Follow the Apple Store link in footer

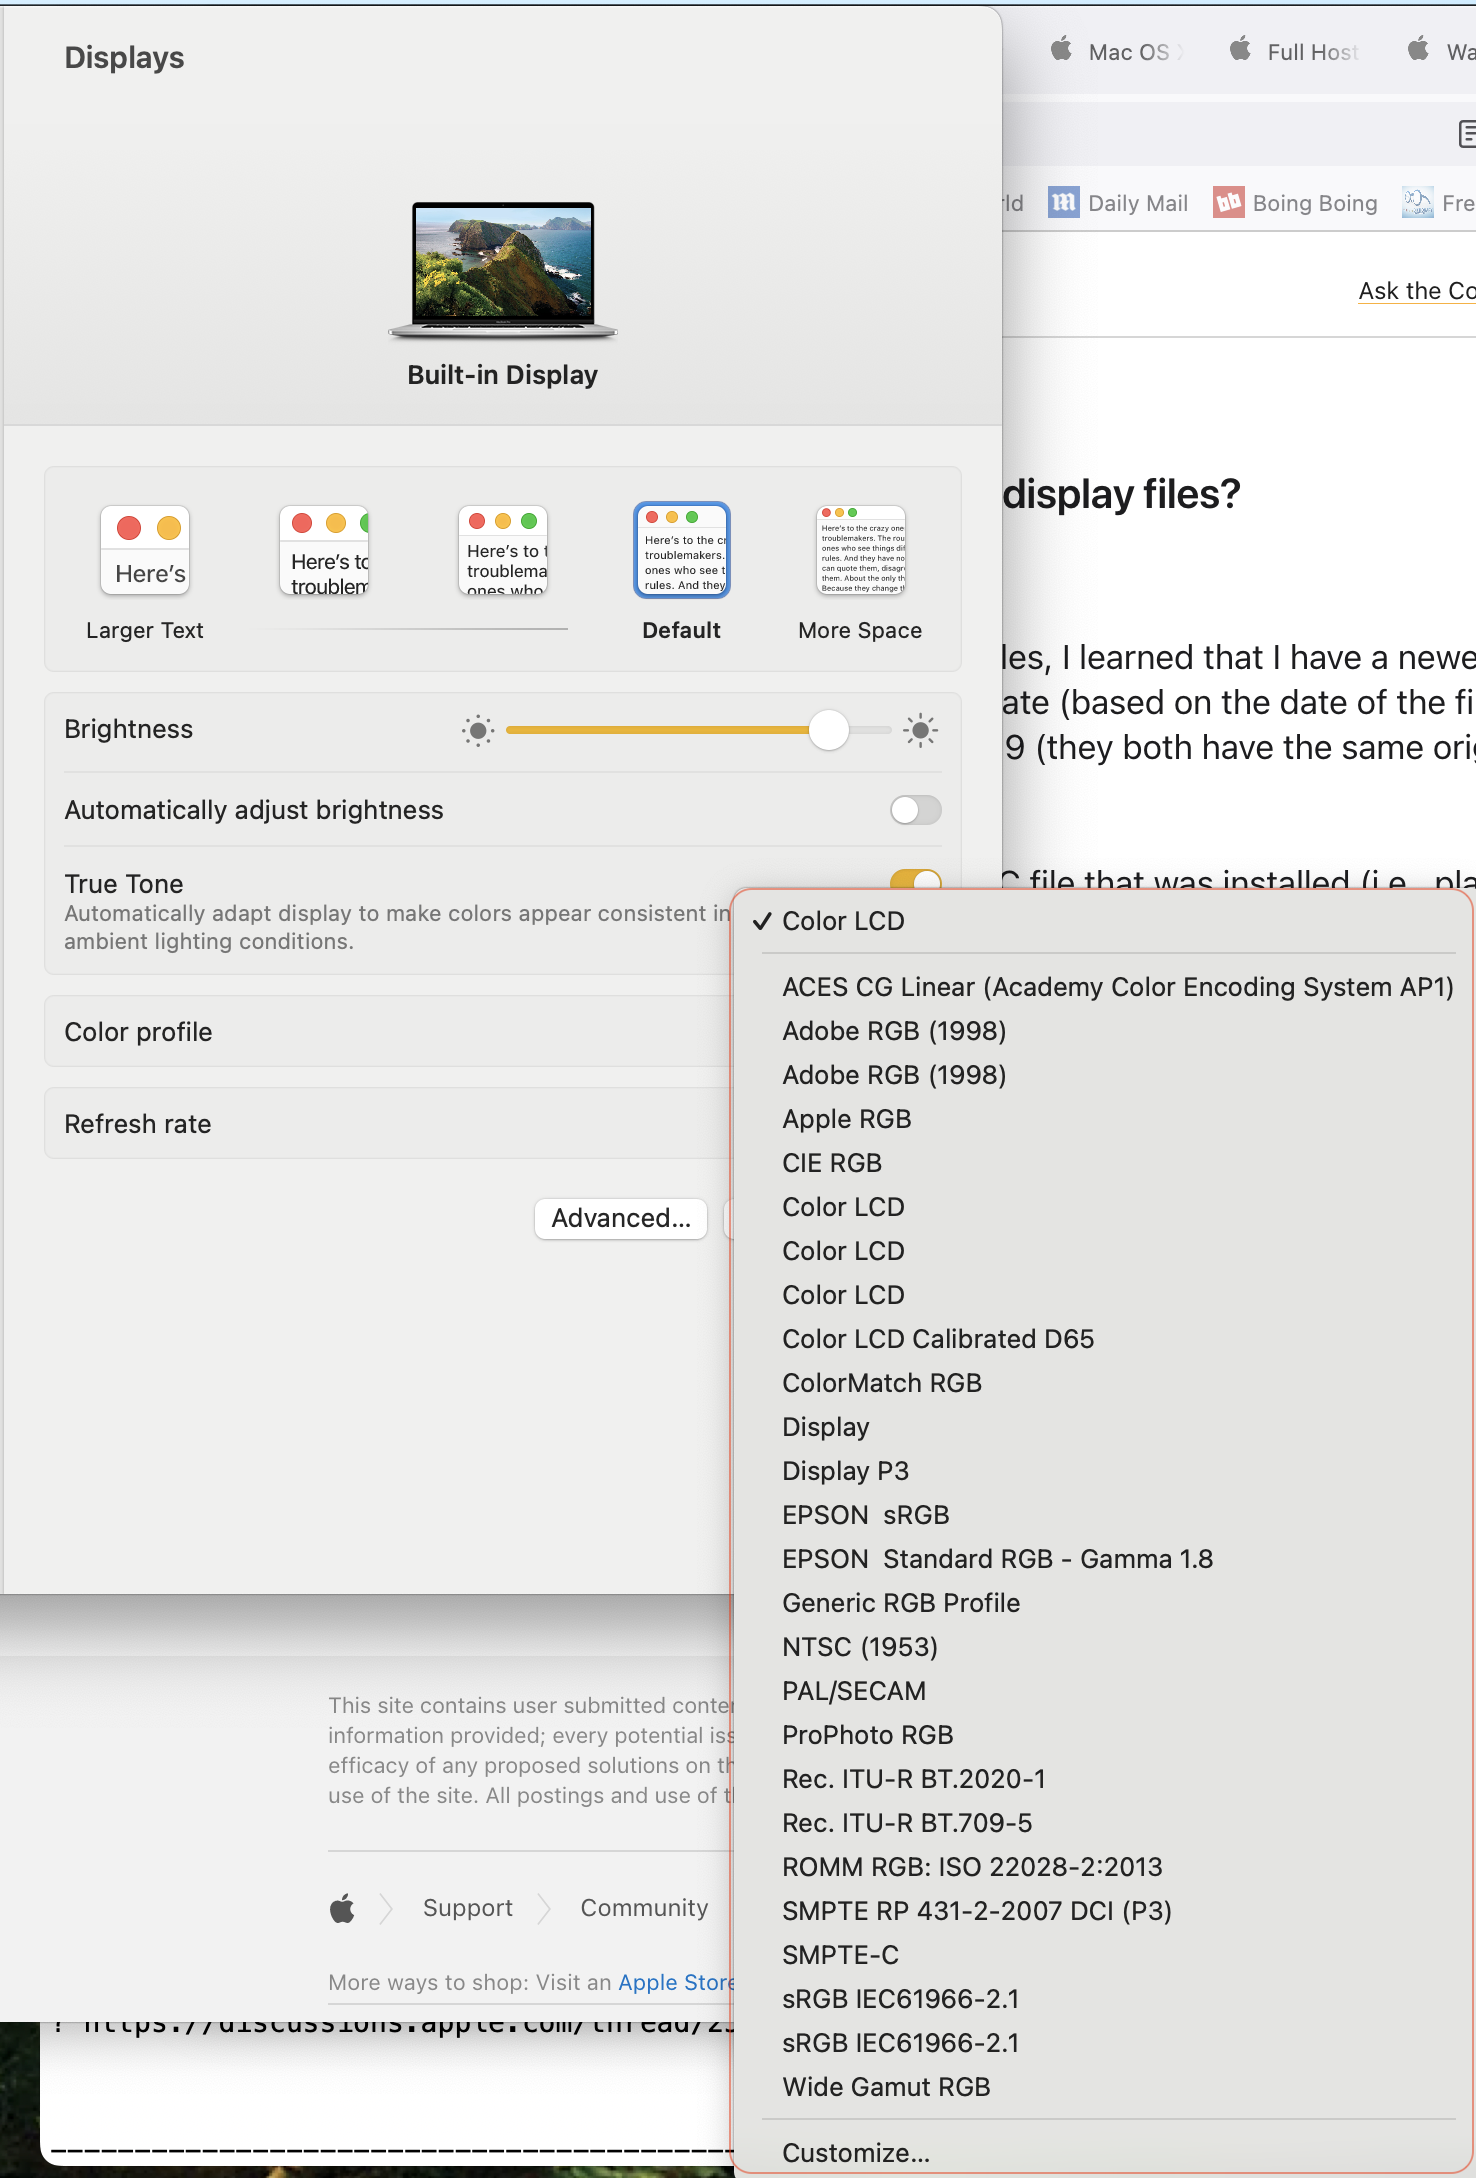(676, 1982)
